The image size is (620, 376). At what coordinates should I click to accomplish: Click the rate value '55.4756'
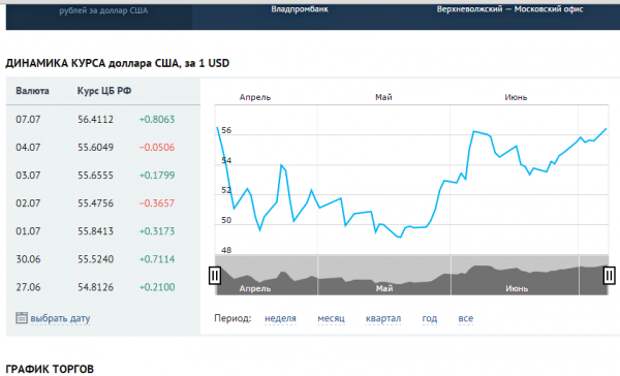(x=95, y=203)
